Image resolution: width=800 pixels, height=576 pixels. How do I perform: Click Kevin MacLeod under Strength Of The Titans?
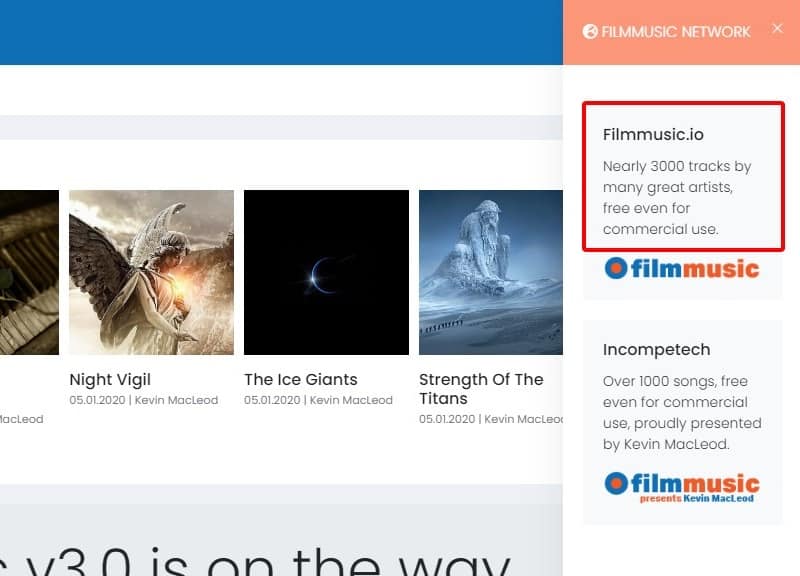[x=524, y=419]
